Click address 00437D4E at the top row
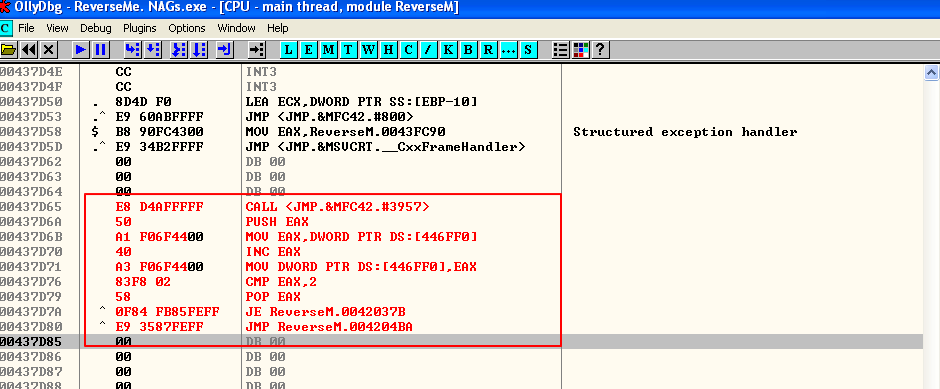The width and height of the screenshot is (940, 389). 31,71
